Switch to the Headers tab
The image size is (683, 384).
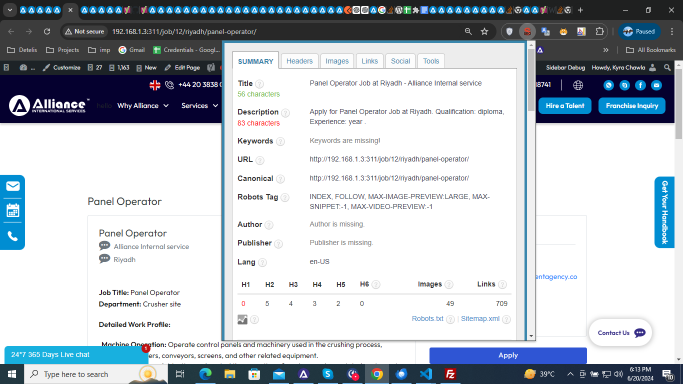point(299,61)
